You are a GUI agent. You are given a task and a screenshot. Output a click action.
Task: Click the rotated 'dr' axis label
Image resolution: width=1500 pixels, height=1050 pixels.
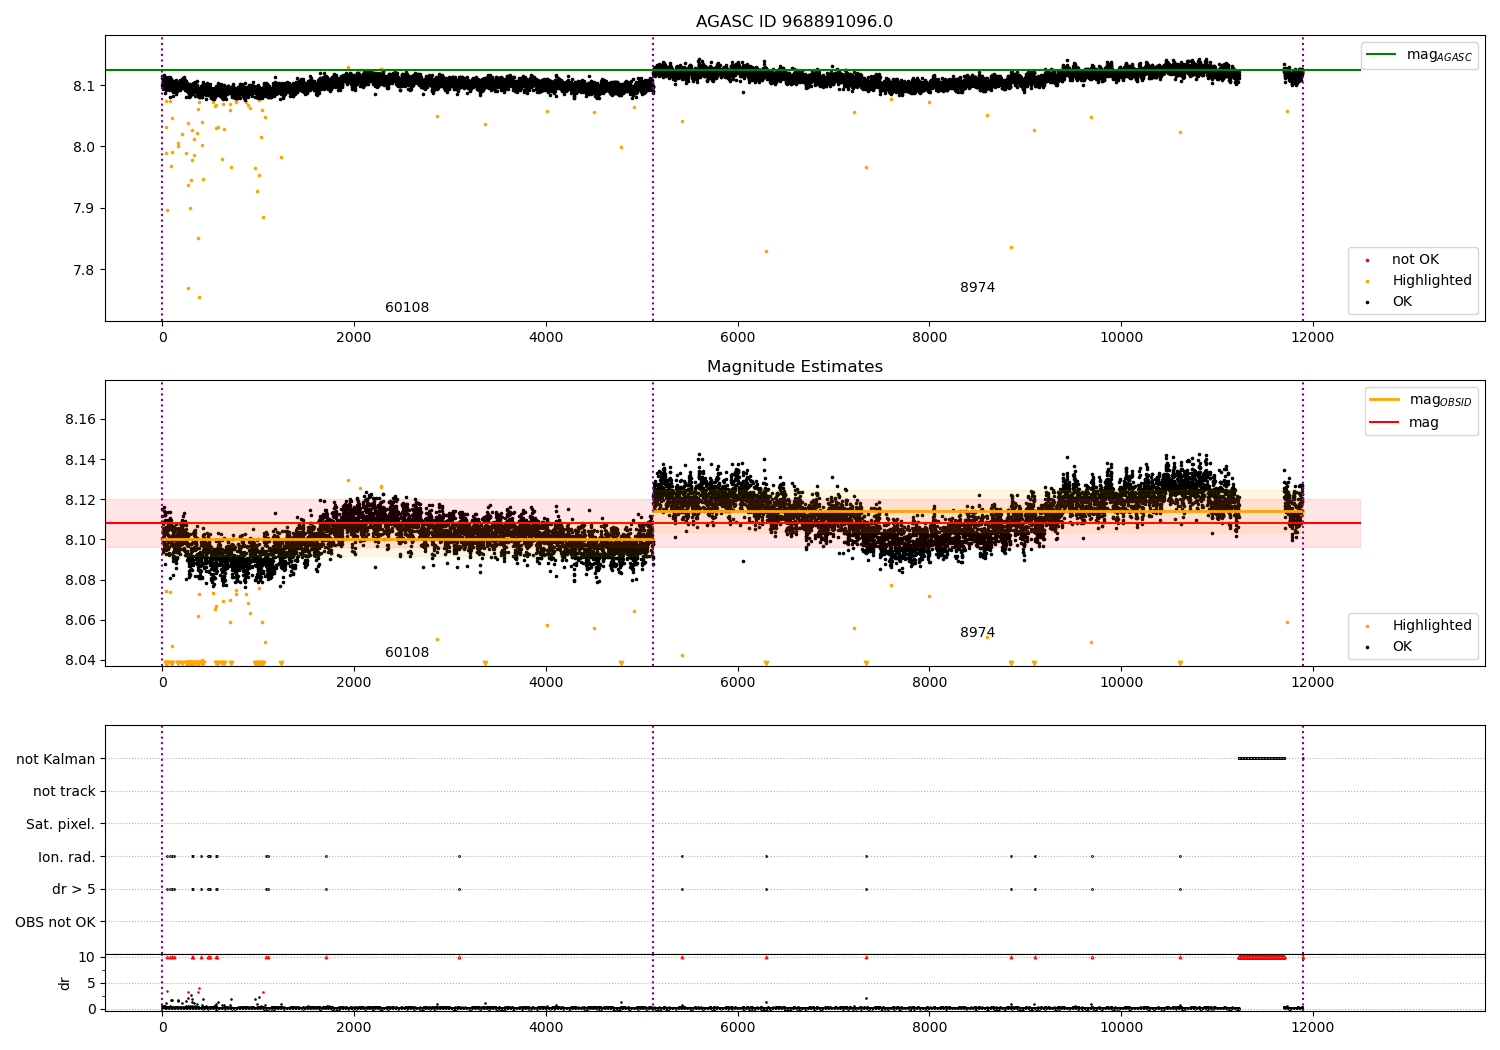[65, 983]
